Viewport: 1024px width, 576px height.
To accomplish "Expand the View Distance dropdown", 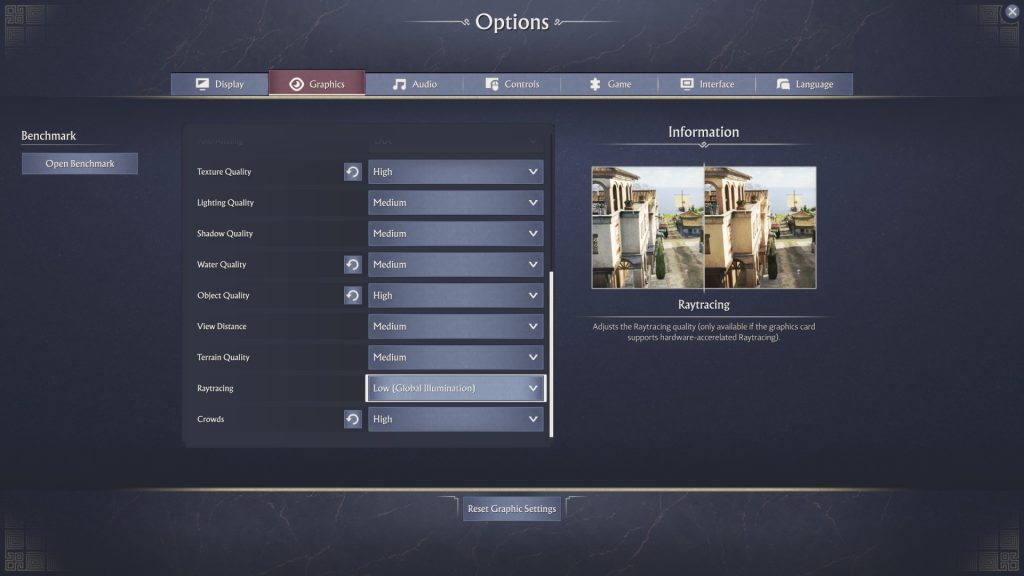I will pyautogui.click(x=455, y=327).
